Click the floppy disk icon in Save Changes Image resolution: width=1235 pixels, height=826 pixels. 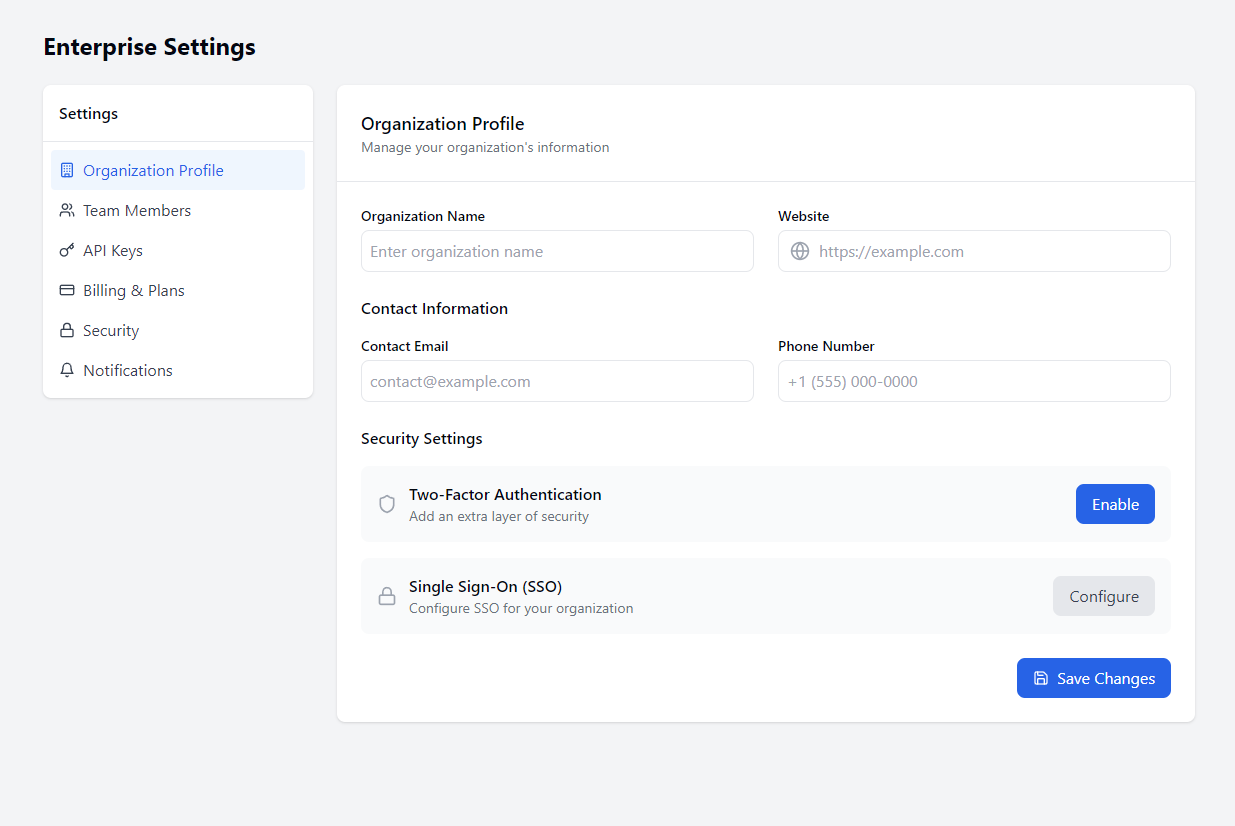1041,678
